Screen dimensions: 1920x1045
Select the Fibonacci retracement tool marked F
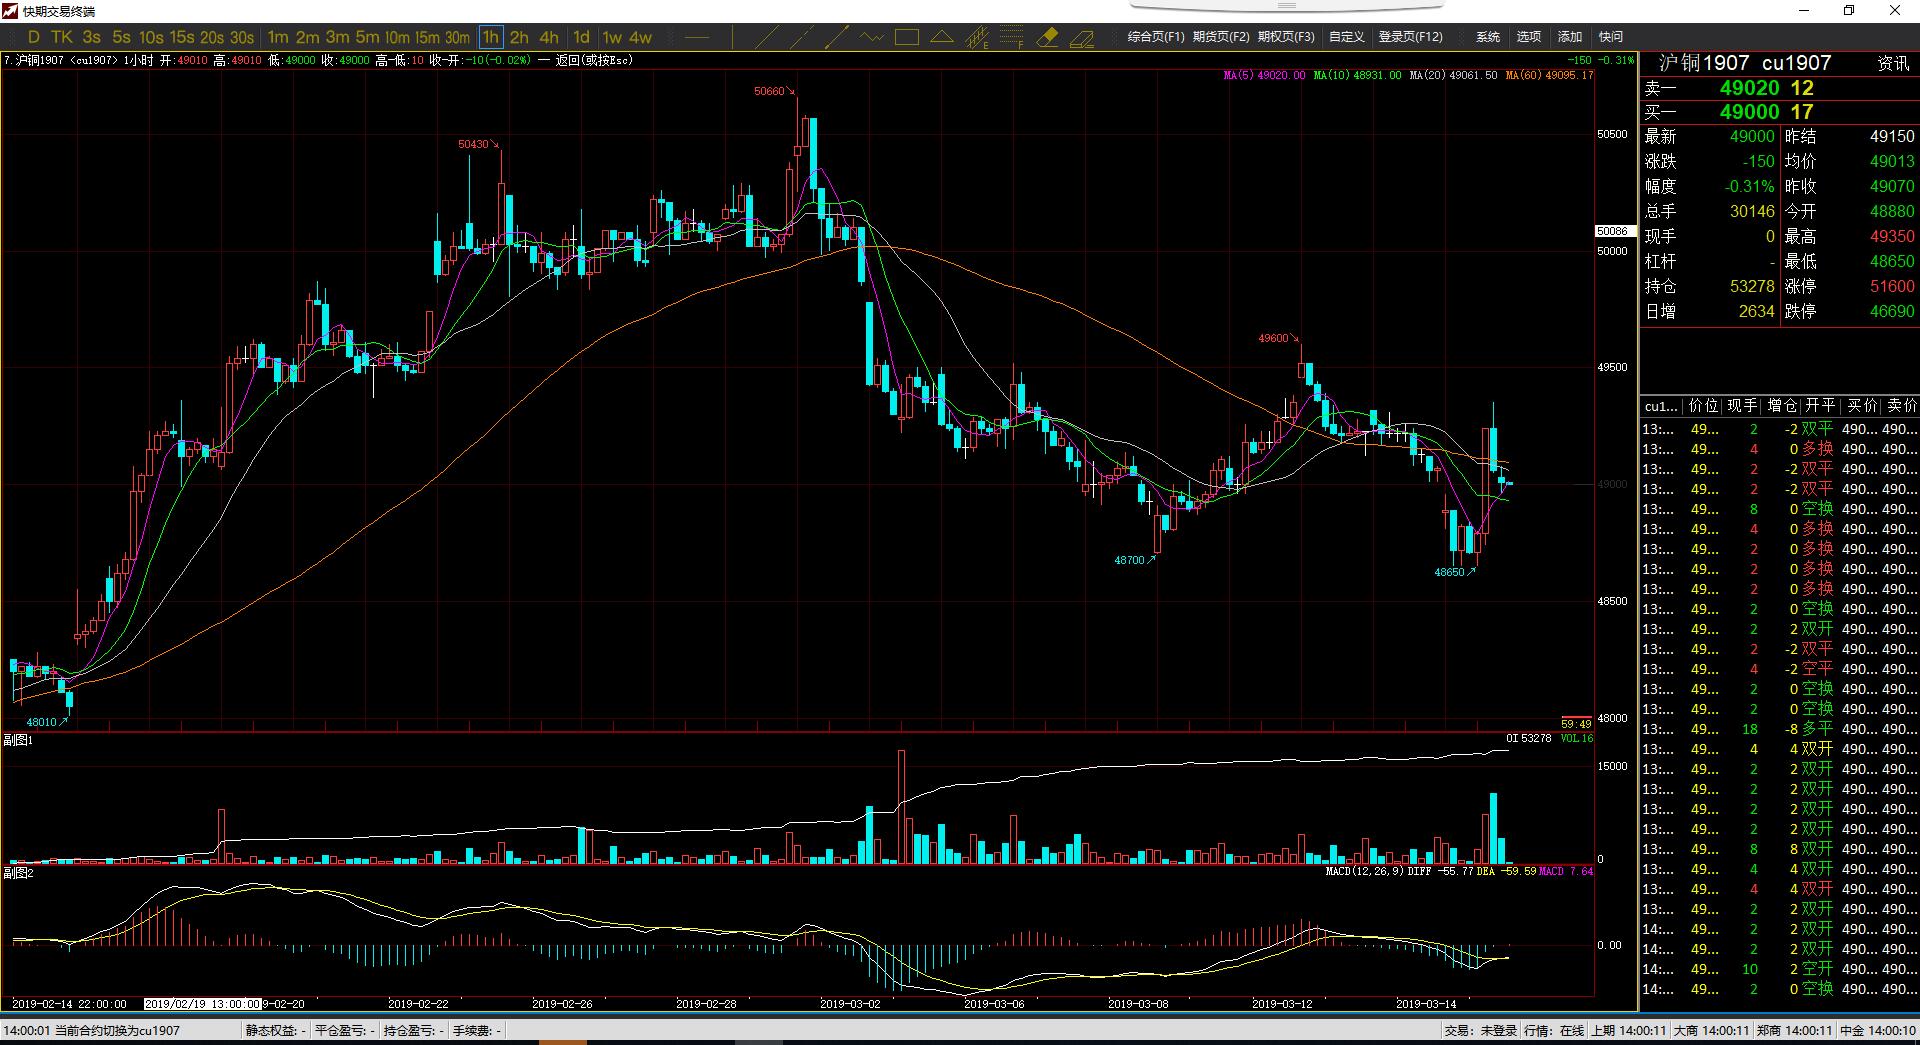(x=1012, y=37)
